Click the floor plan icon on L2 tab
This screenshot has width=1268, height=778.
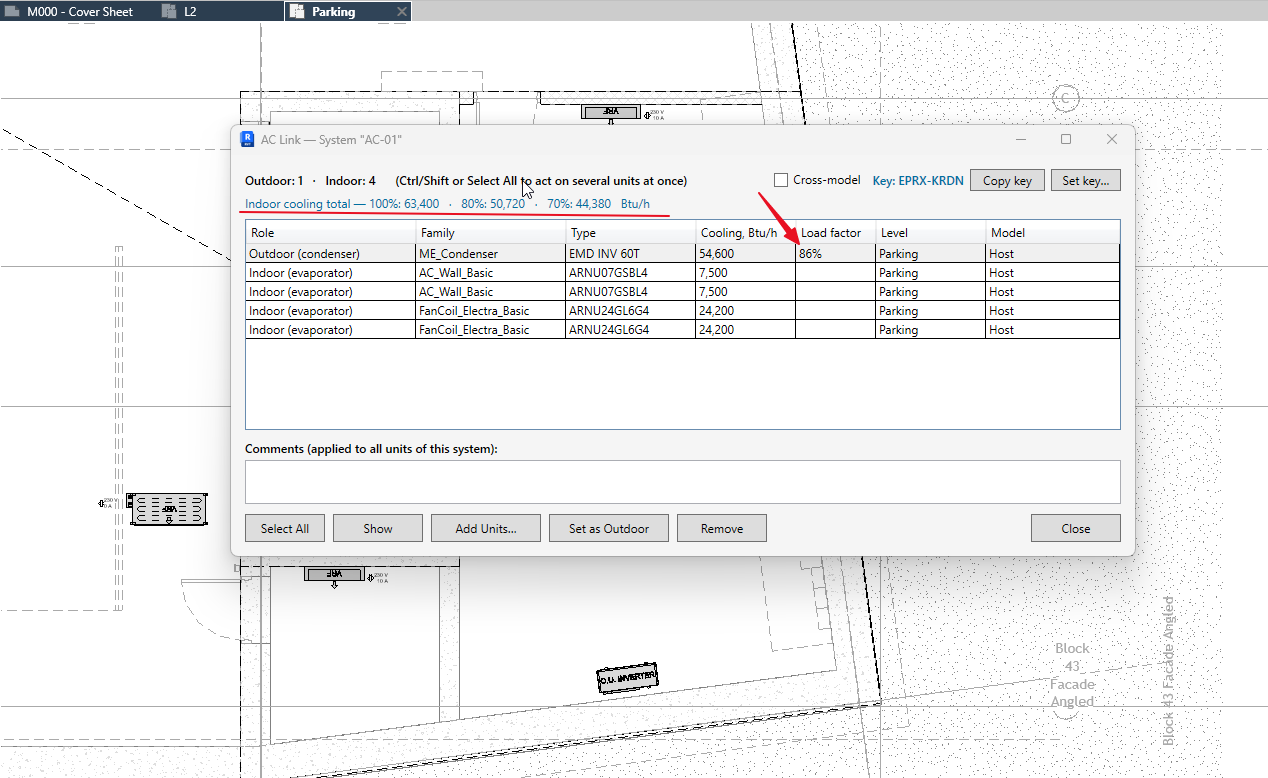pyautogui.click(x=169, y=12)
